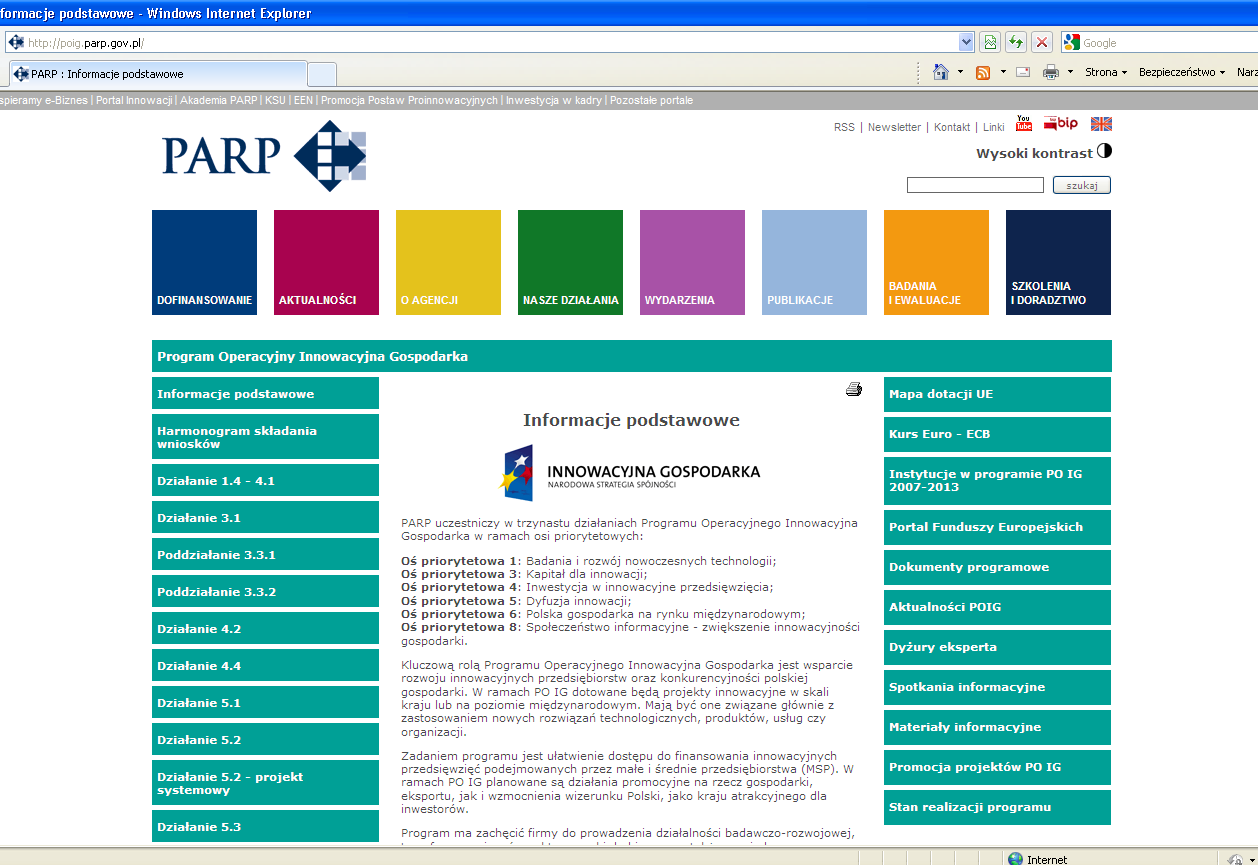The width and height of the screenshot is (1258, 865).
Task: Open Kurs Euro - ECB link
Action: coord(997,434)
